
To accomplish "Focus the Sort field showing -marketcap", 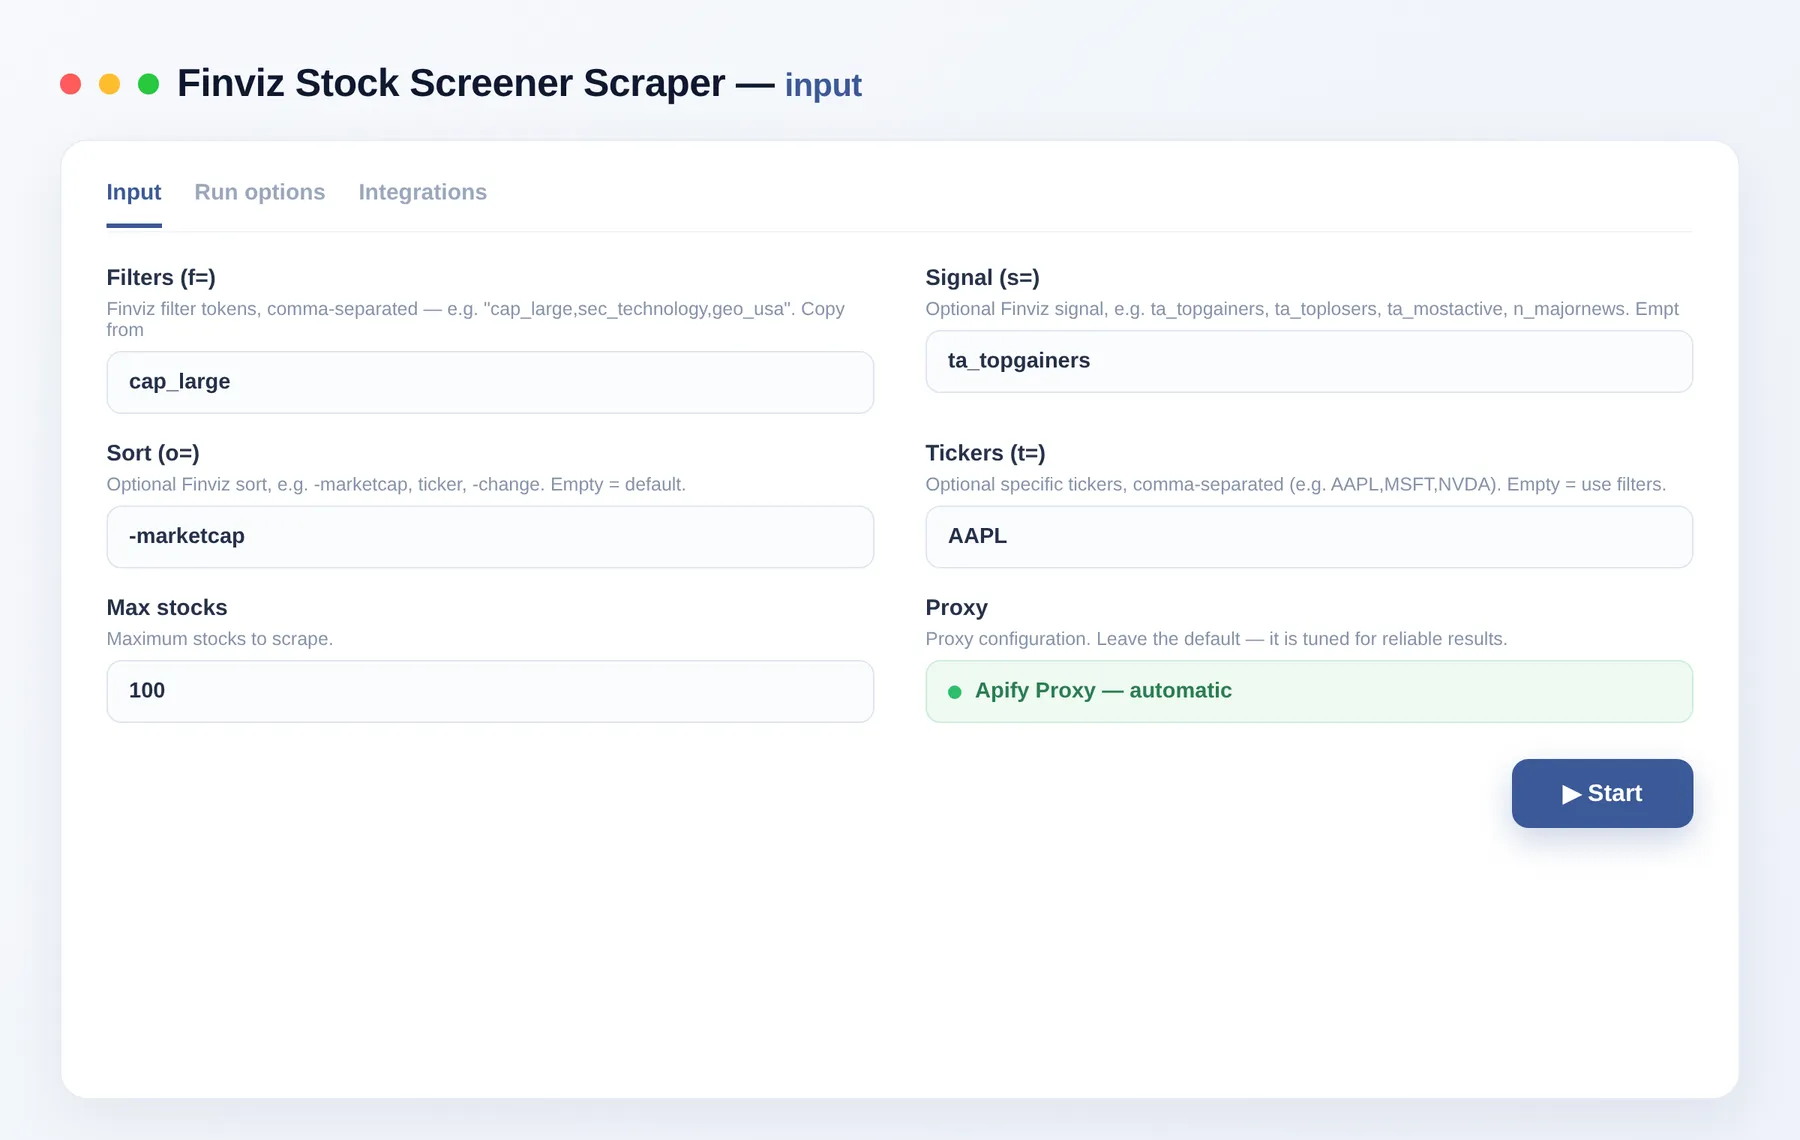I will [x=490, y=537].
